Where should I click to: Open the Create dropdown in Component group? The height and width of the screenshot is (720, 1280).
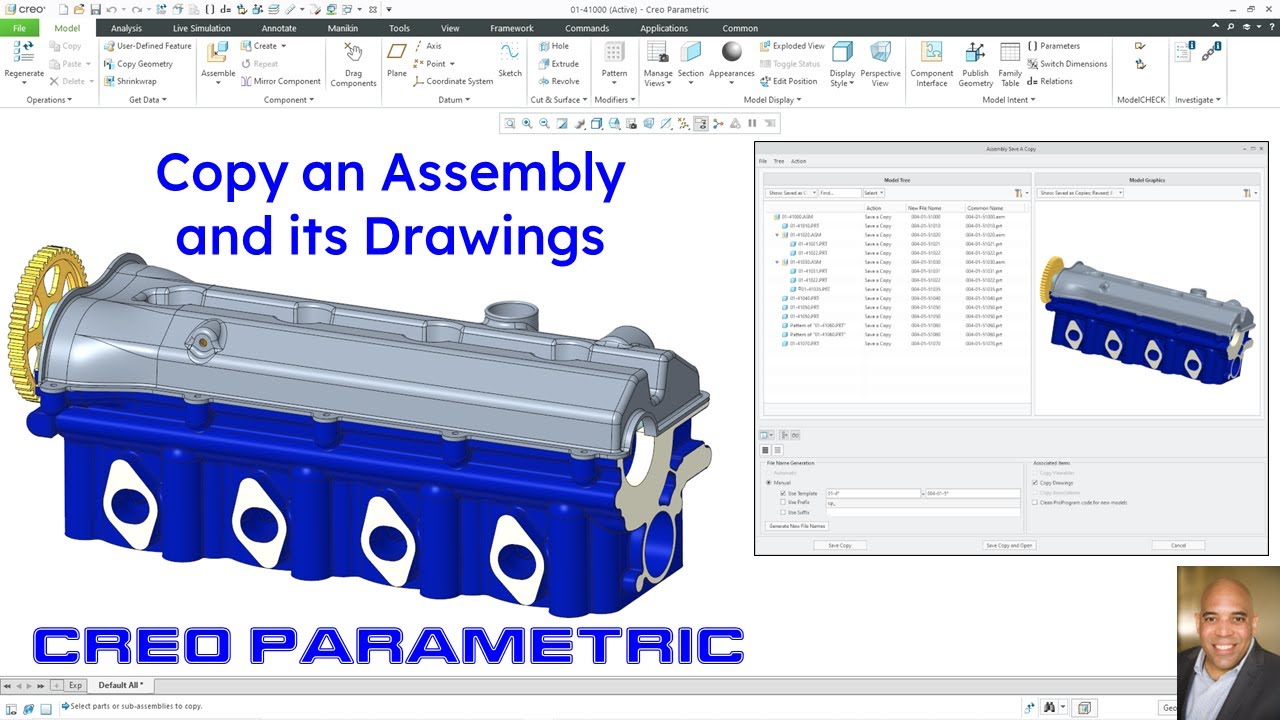pyautogui.click(x=264, y=46)
